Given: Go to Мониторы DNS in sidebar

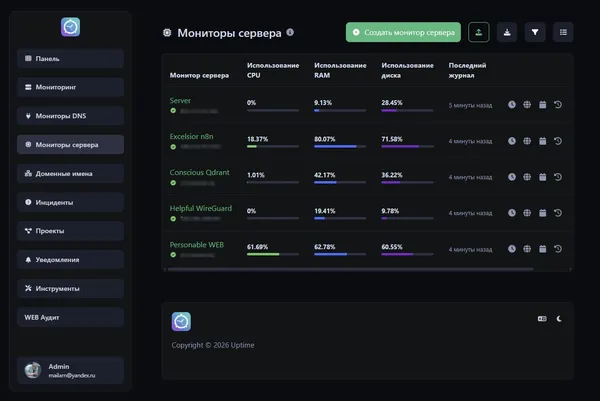Looking at the screenshot, I should coord(70,115).
